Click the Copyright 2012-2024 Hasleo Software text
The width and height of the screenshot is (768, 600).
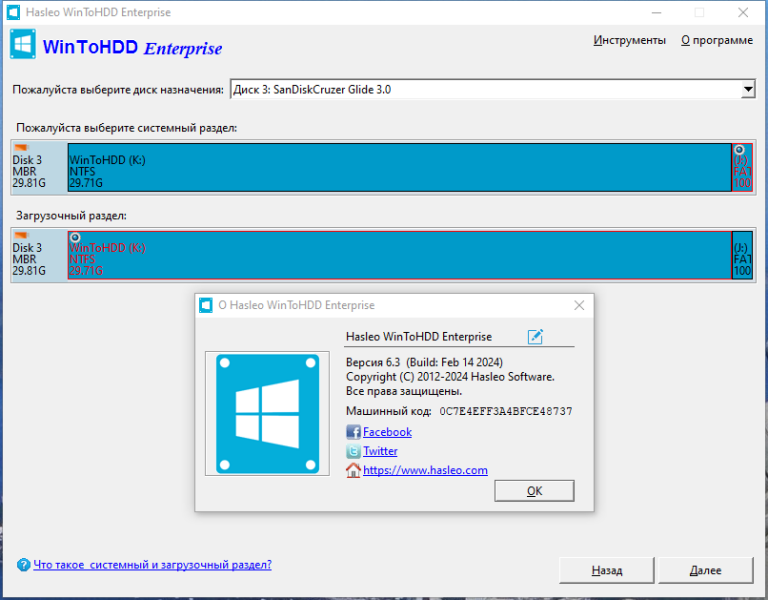pos(450,377)
